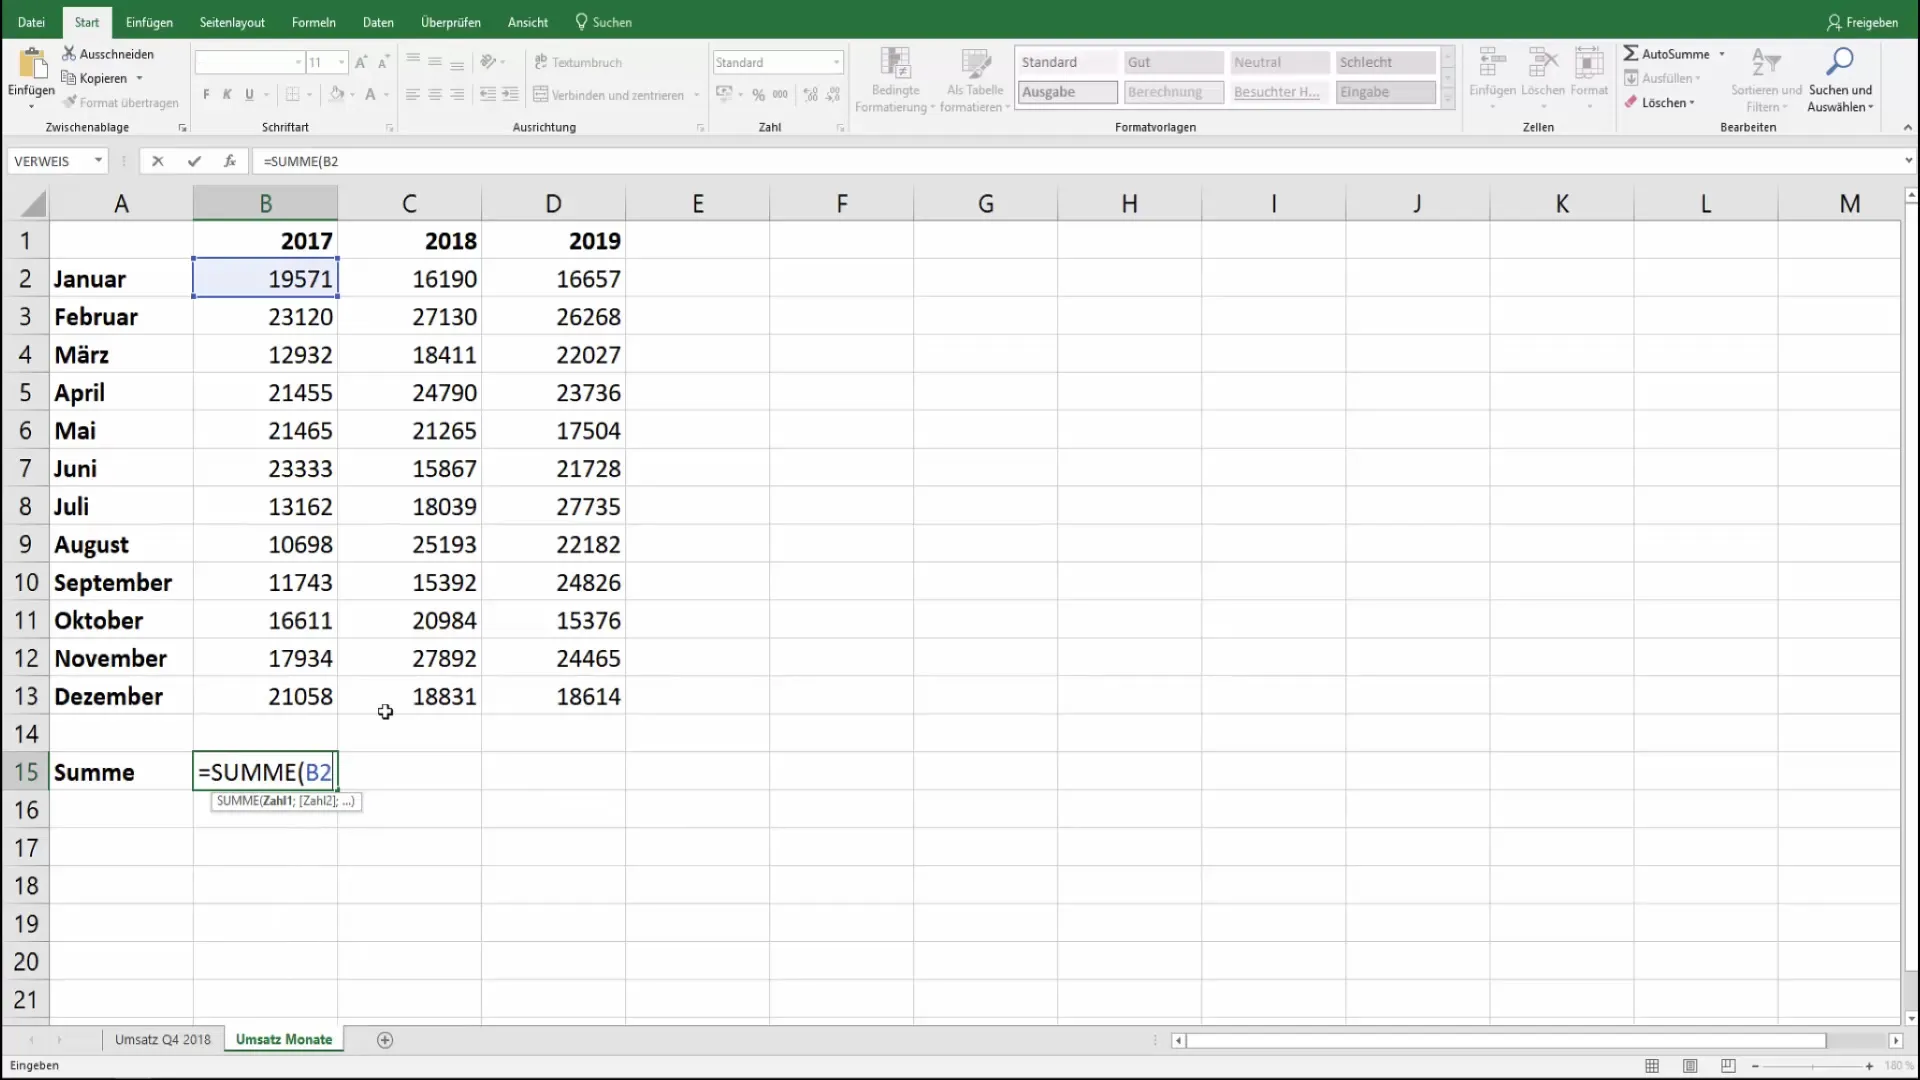The width and height of the screenshot is (1920, 1080).
Task: Click the Textumbruch wrap text button
Action: tap(578, 62)
